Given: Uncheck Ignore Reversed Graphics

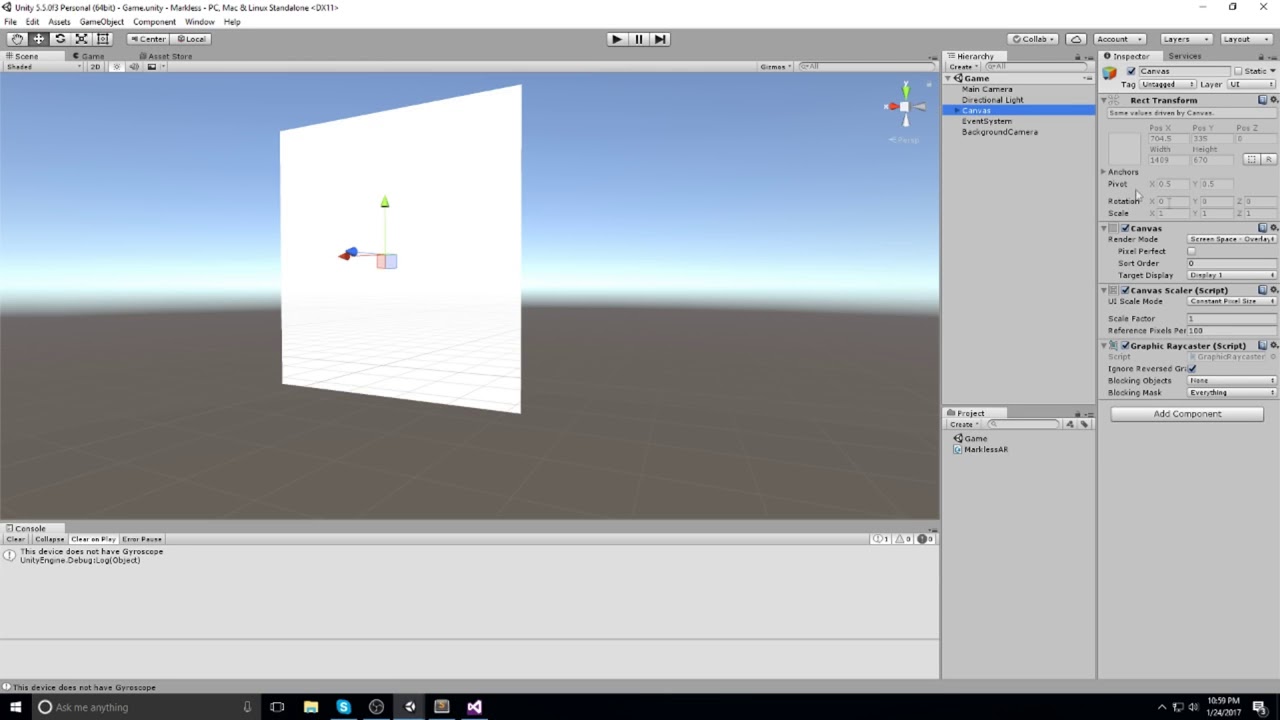Looking at the screenshot, I should coord(1192,368).
